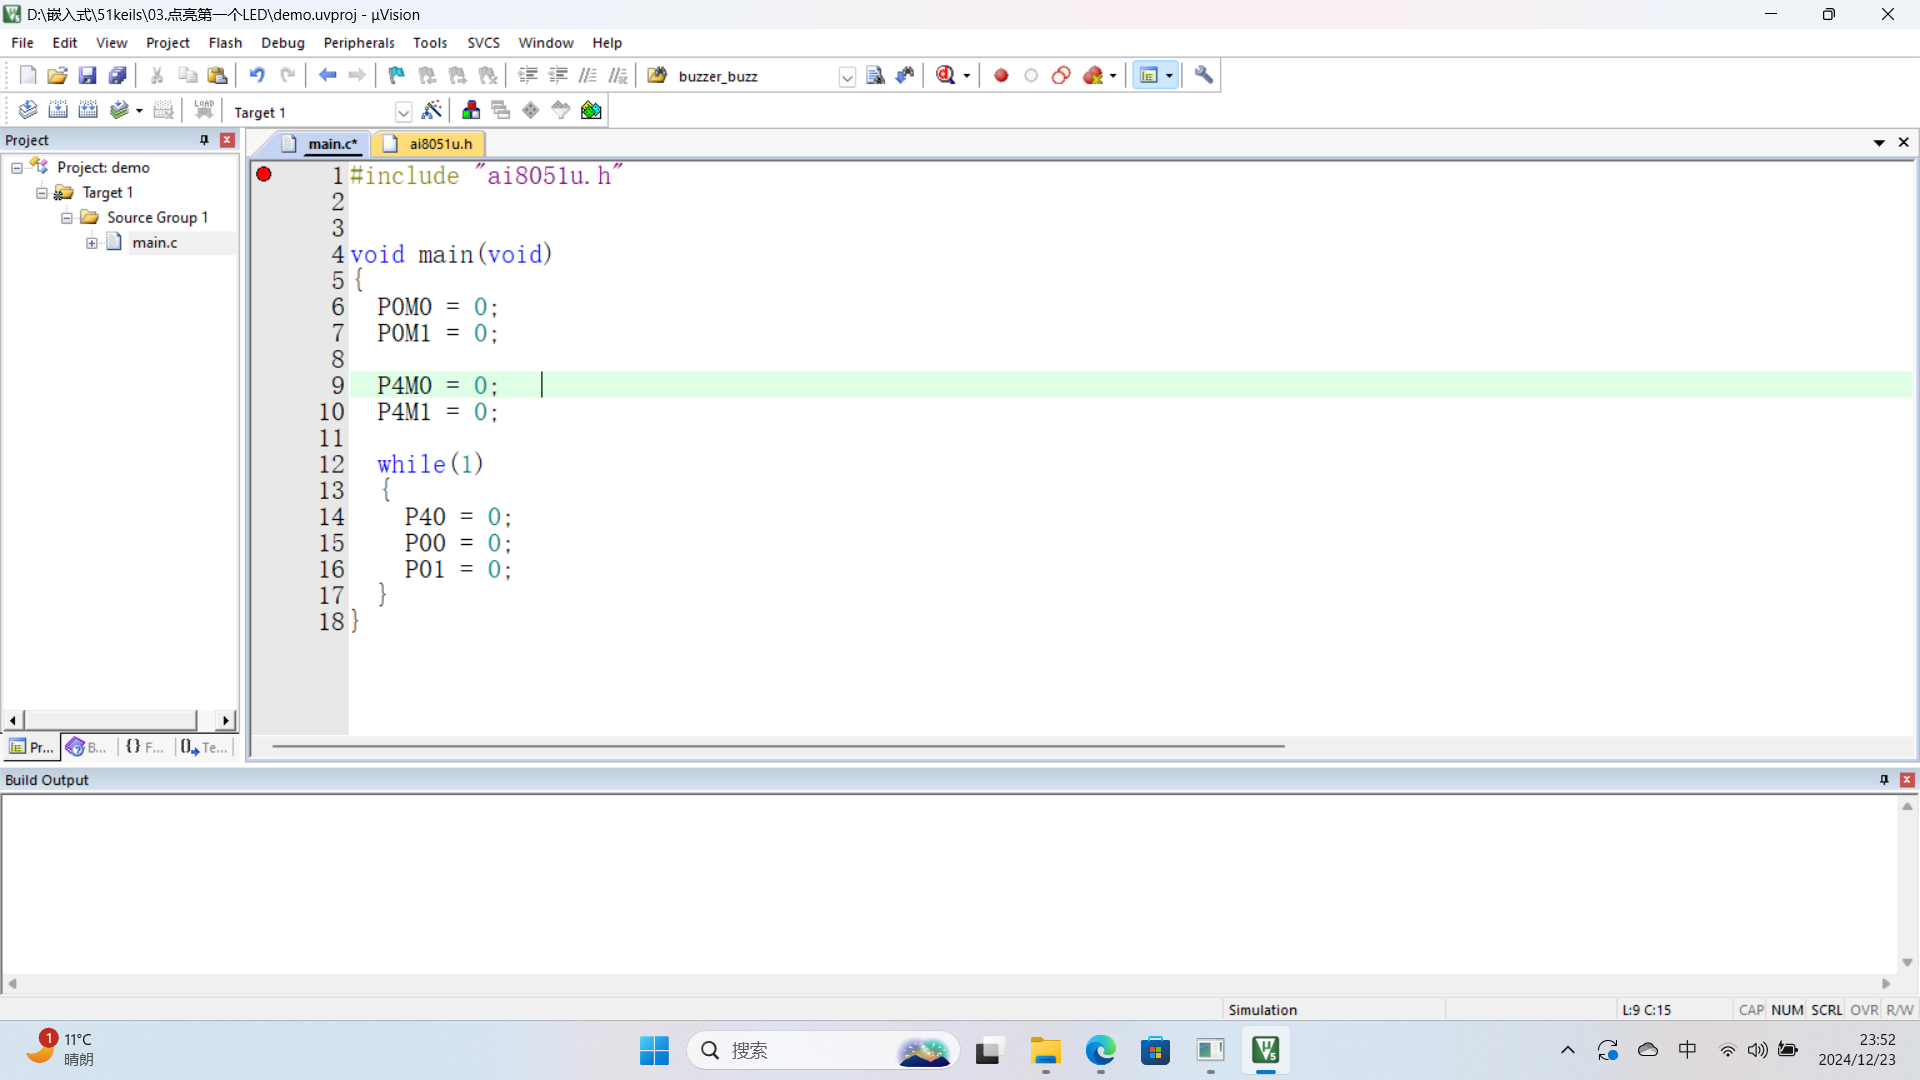Viewport: 1920px width, 1080px height.
Task: Open Configuration wrench icon
Action: click(x=1204, y=75)
